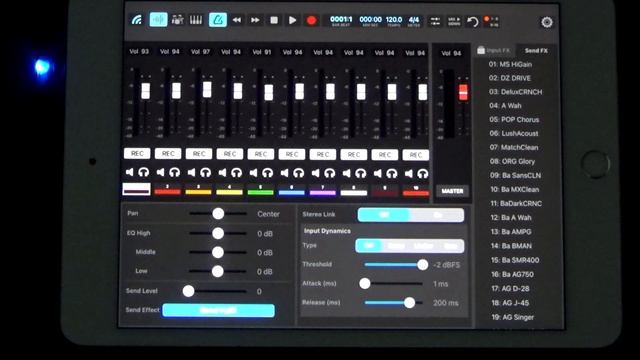Screen dimensions: 640x360
Task: Open the piano keyboard icon
Action: [x=196, y=20]
